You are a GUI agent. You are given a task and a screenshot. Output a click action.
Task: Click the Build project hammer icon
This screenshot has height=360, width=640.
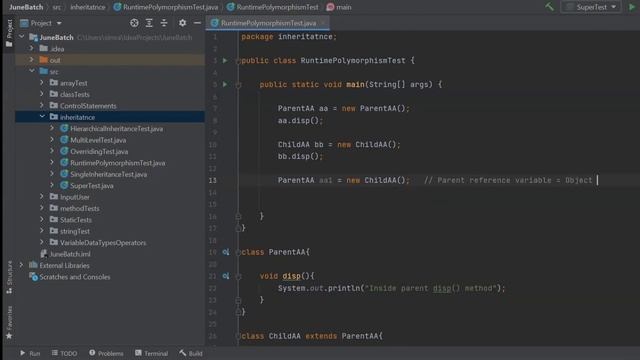click(x=549, y=7)
